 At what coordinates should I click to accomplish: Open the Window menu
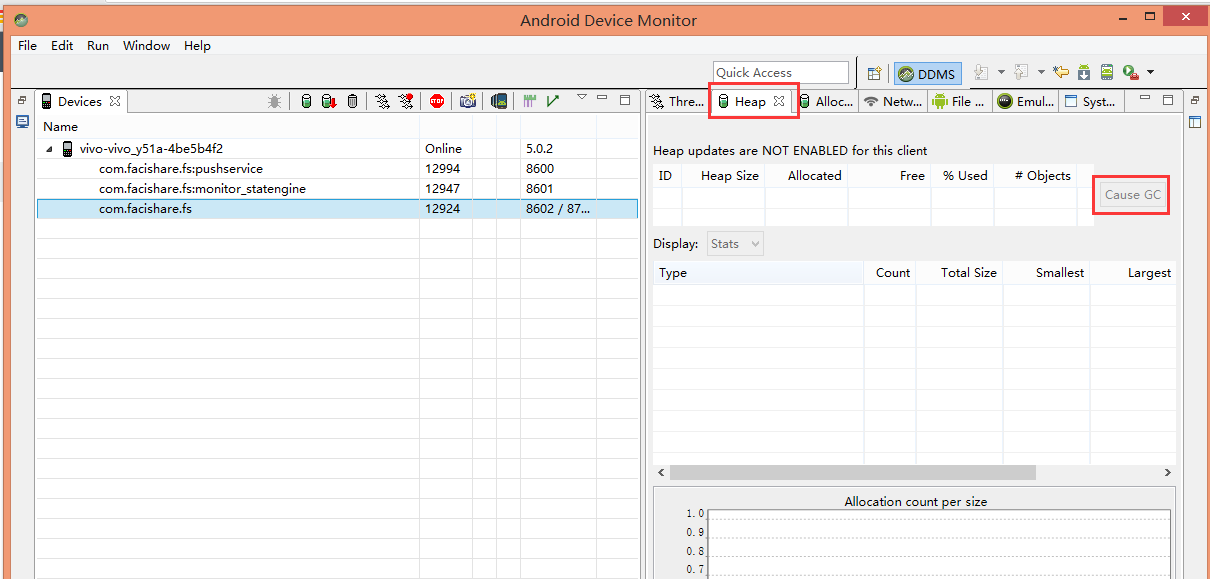(146, 45)
